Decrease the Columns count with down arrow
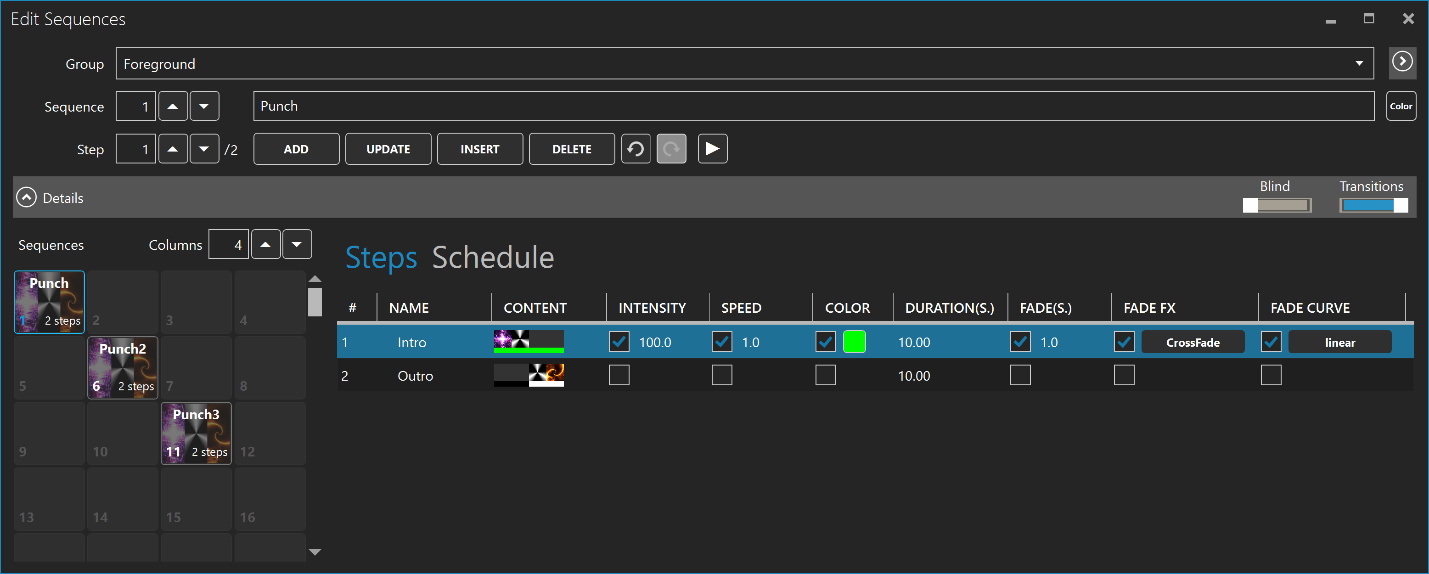1429x574 pixels. tap(297, 244)
